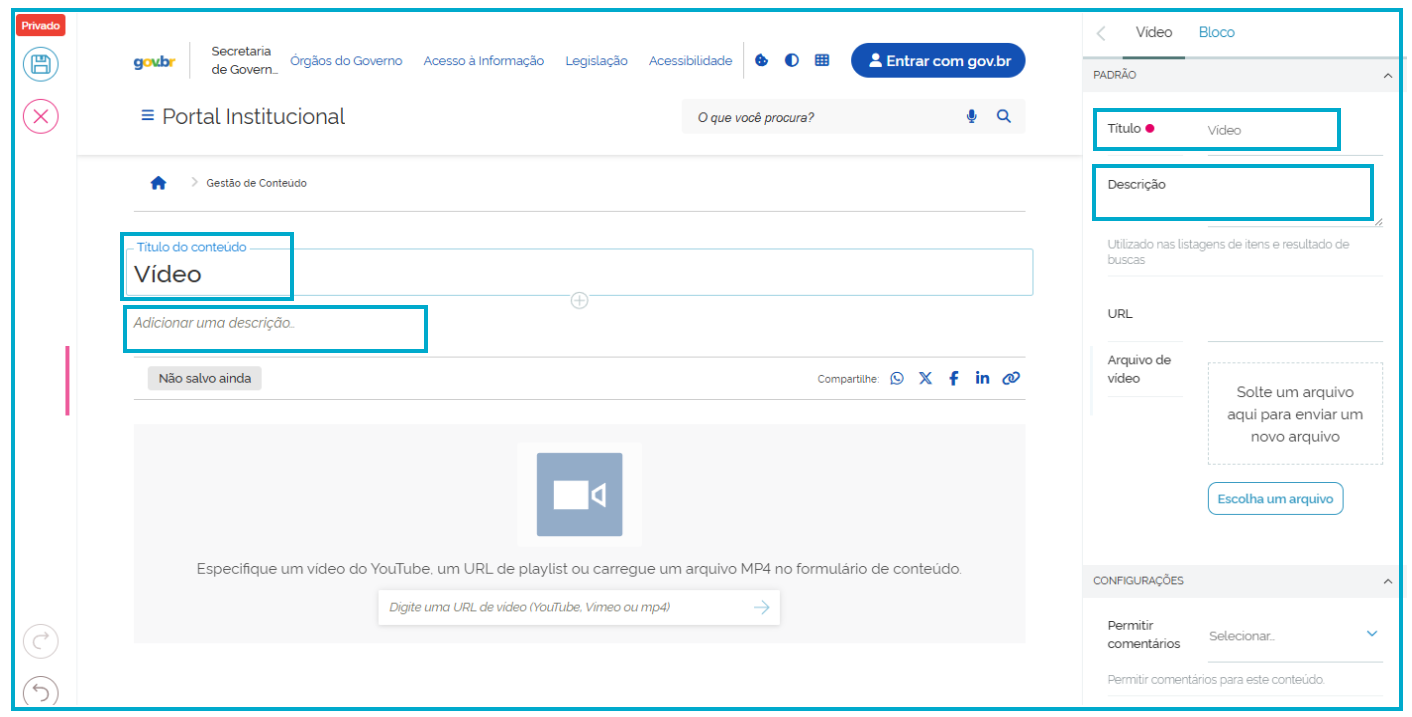Collapse the PADRÃO section
The height and width of the screenshot is (717, 1412).
[1387, 75]
